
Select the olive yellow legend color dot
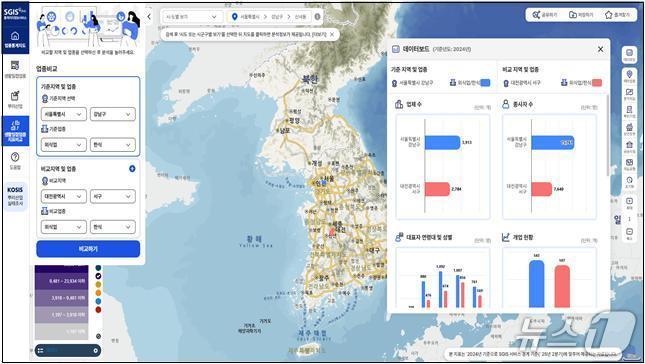[98, 285]
